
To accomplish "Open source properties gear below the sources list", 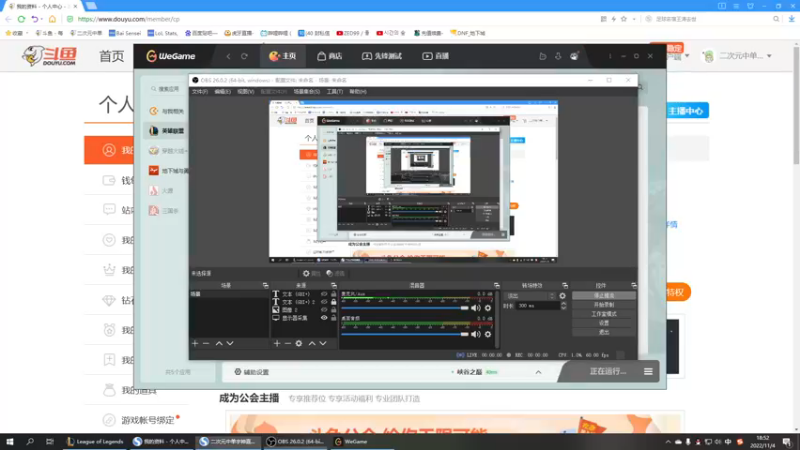I will (299, 343).
